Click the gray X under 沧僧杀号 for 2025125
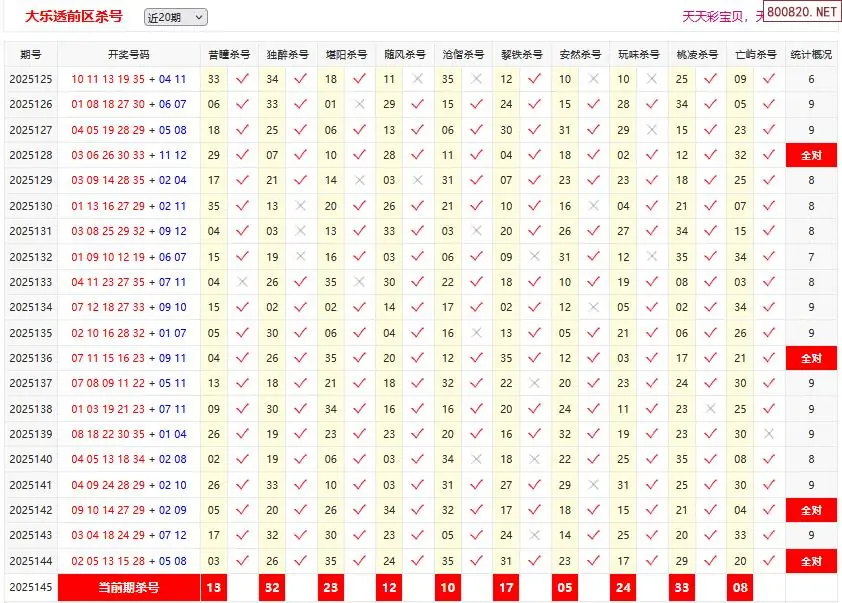 pos(476,79)
